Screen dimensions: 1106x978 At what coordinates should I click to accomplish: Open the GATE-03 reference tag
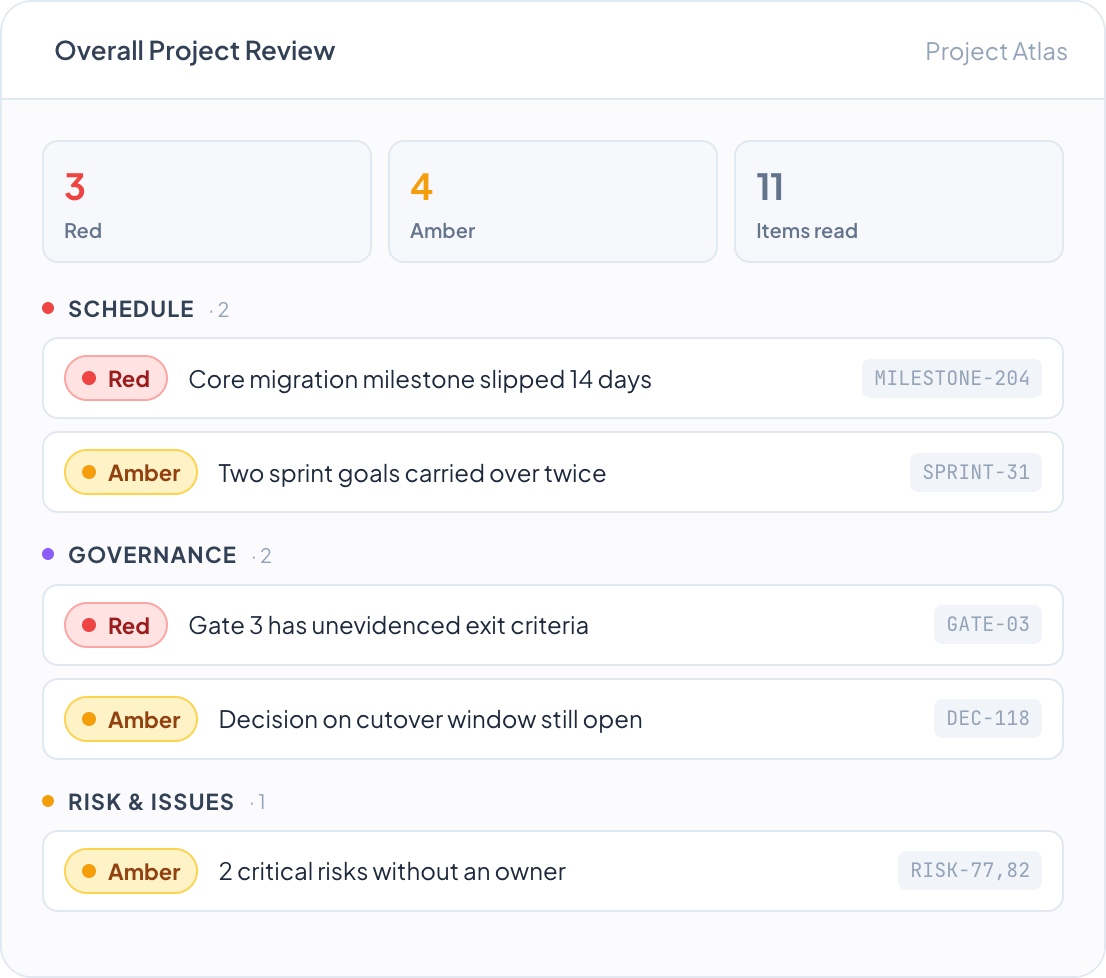pos(988,625)
